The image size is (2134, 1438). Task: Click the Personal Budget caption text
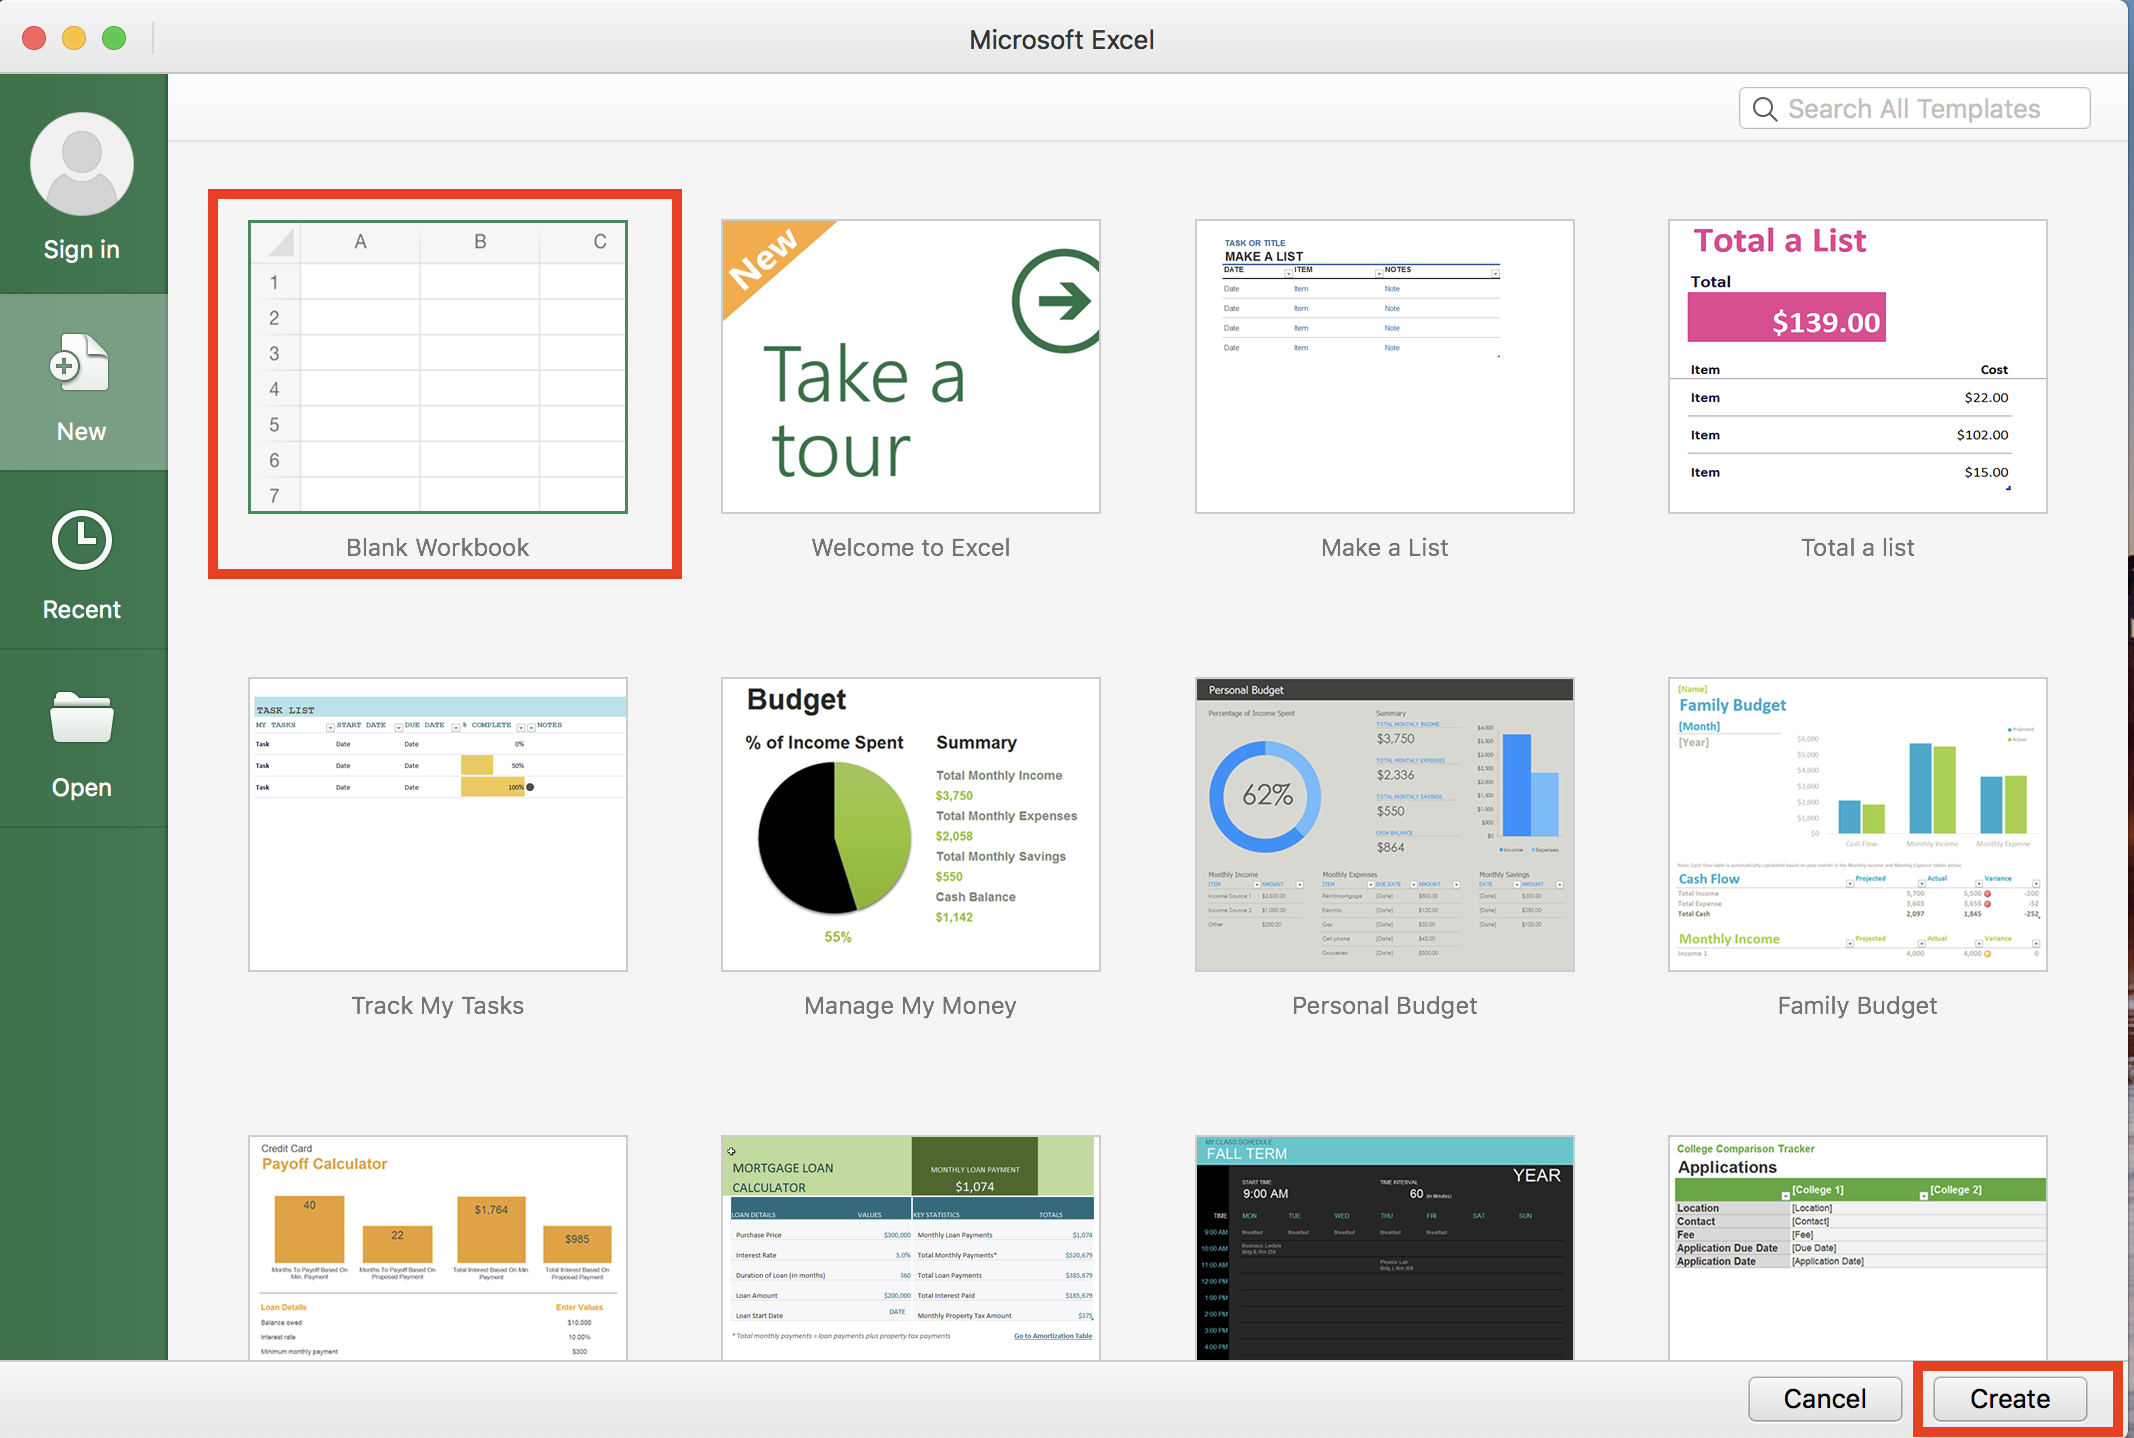(x=1385, y=1006)
